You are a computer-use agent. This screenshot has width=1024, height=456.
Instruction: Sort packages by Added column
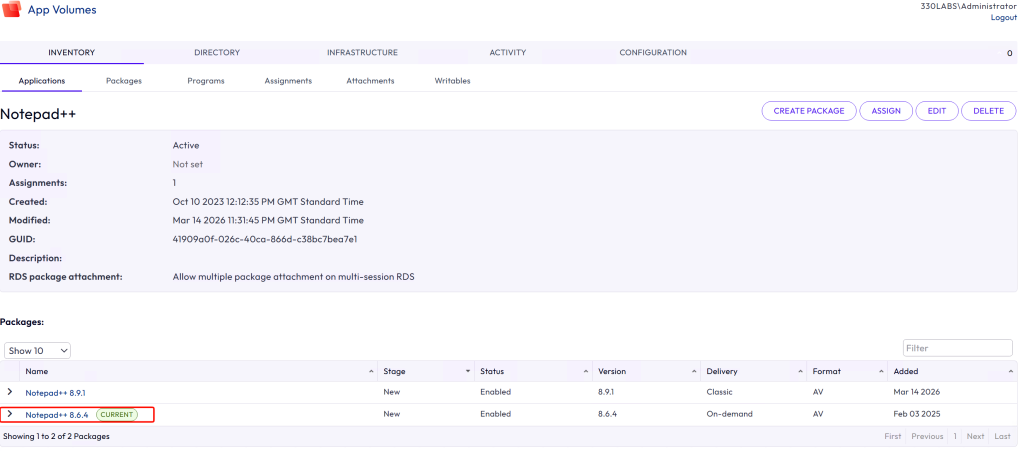coord(952,371)
